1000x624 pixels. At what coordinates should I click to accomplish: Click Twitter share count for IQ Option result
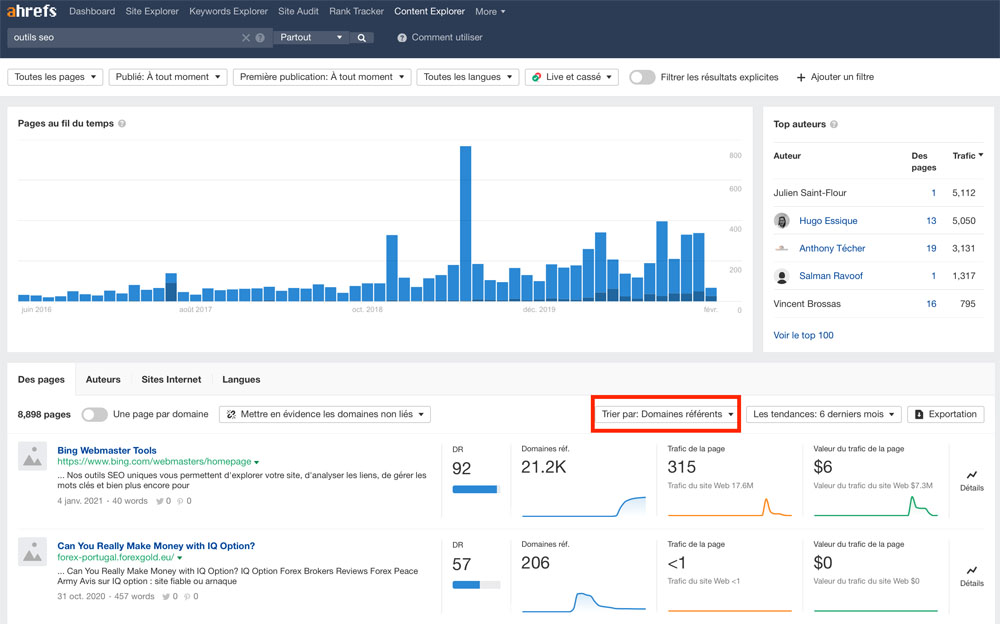(x=170, y=597)
